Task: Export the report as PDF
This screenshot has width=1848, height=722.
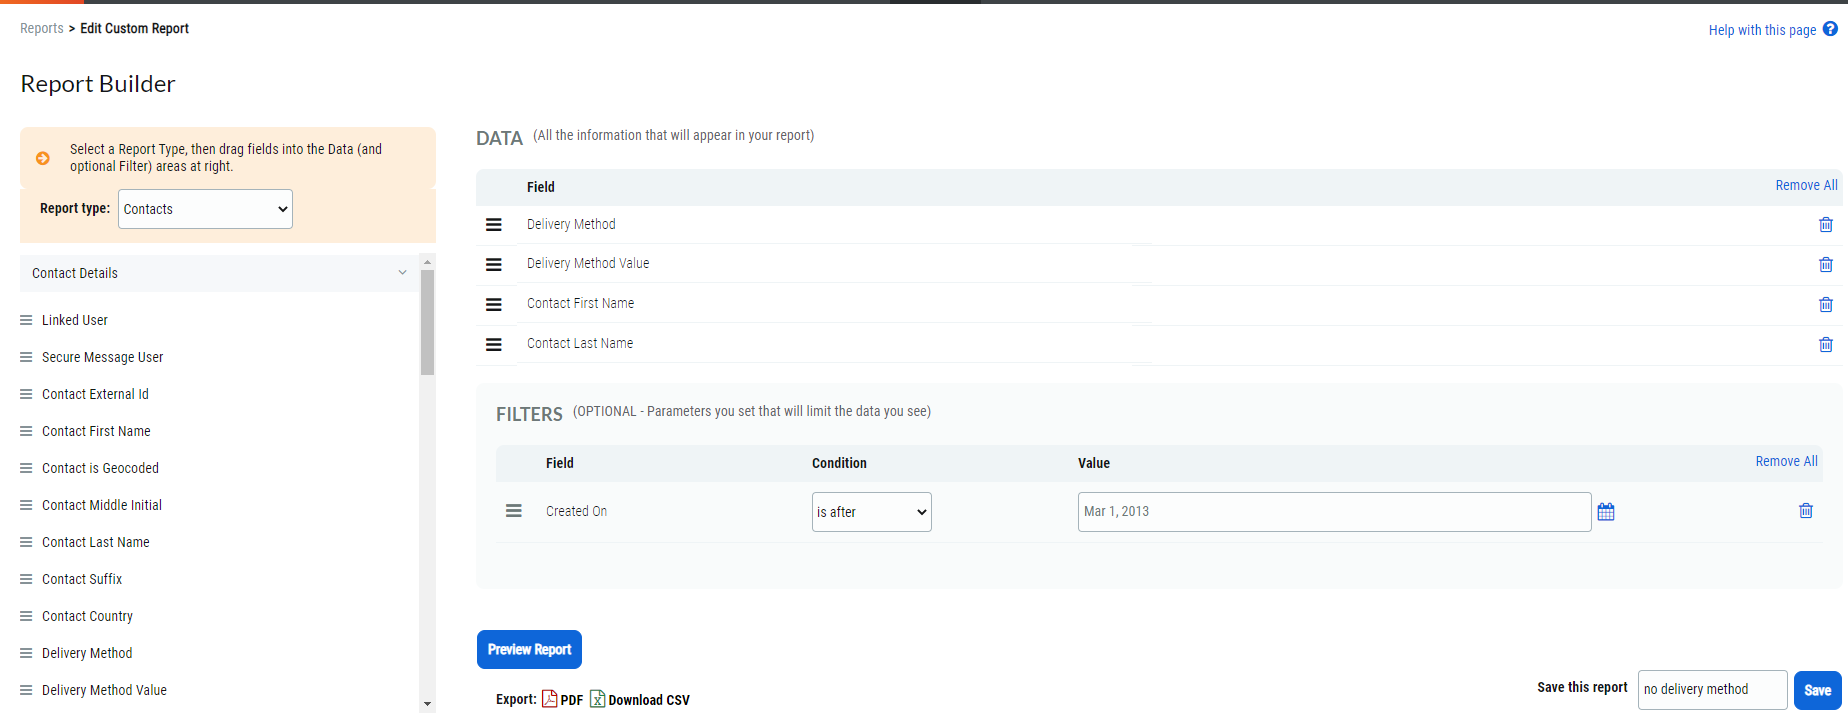Action: tap(562, 699)
